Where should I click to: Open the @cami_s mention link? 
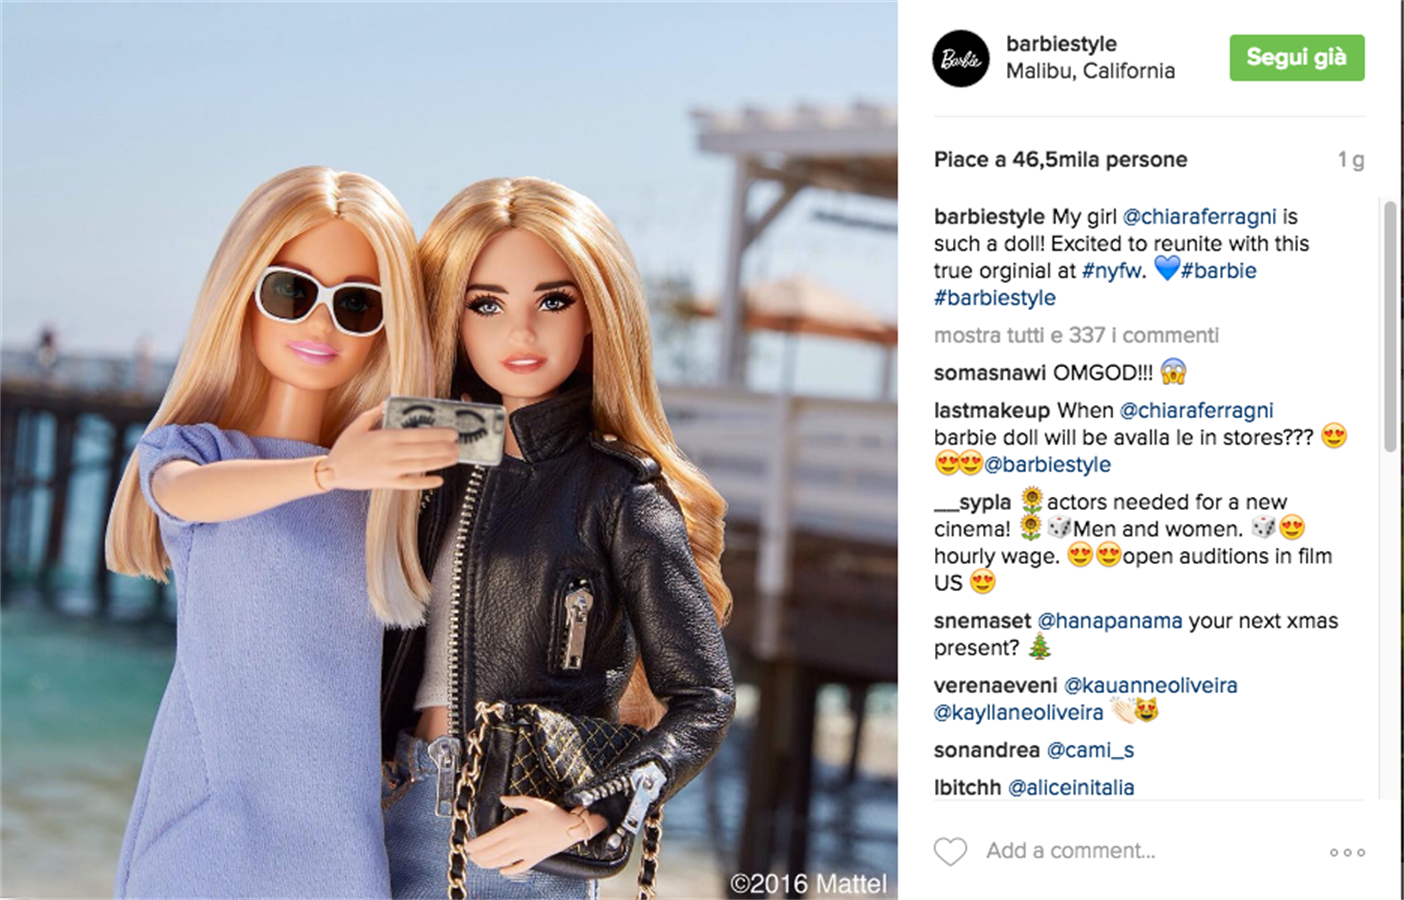click(x=1090, y=750)
